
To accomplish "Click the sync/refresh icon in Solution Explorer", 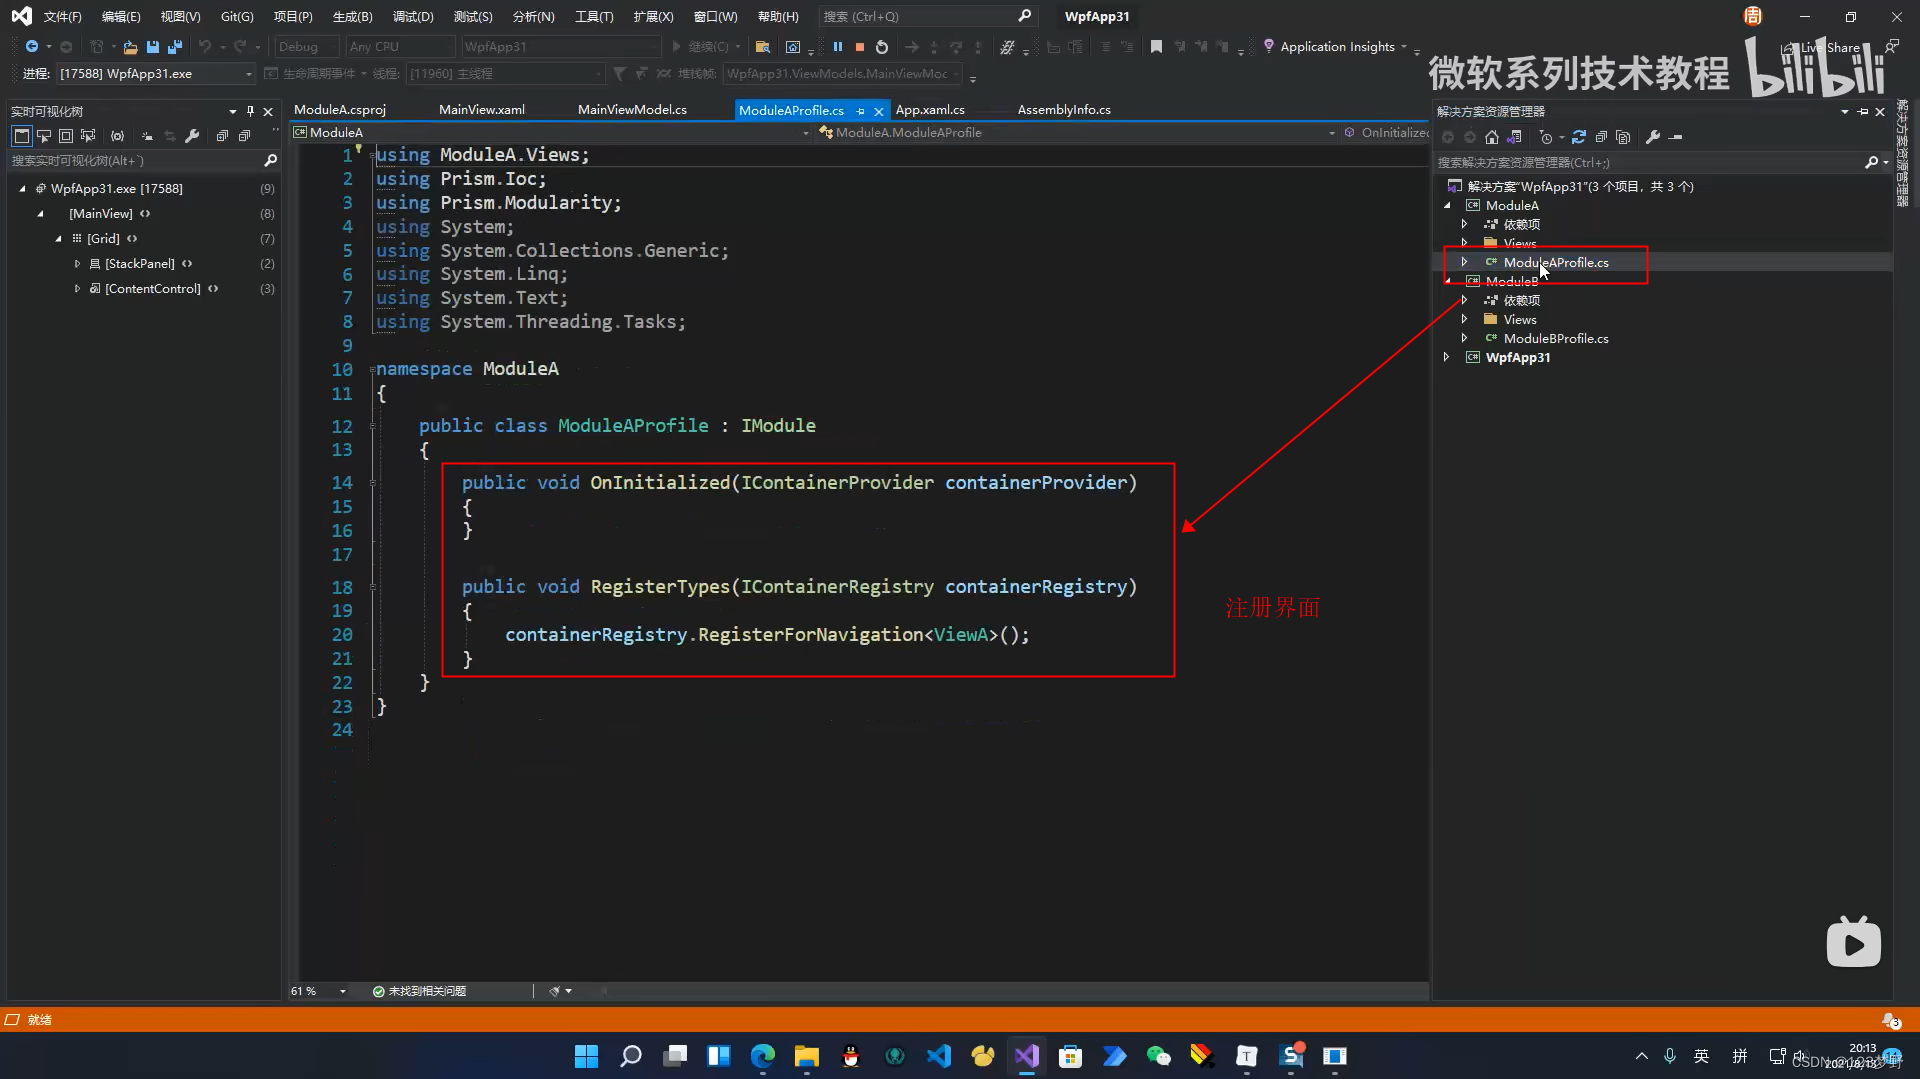I will click(x=1579, y=137).
